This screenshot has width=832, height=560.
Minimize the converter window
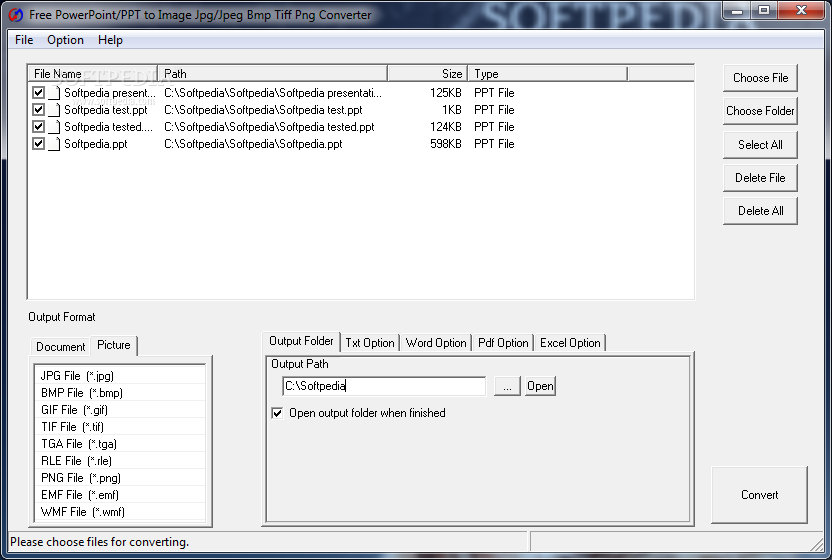coord(737,10)
